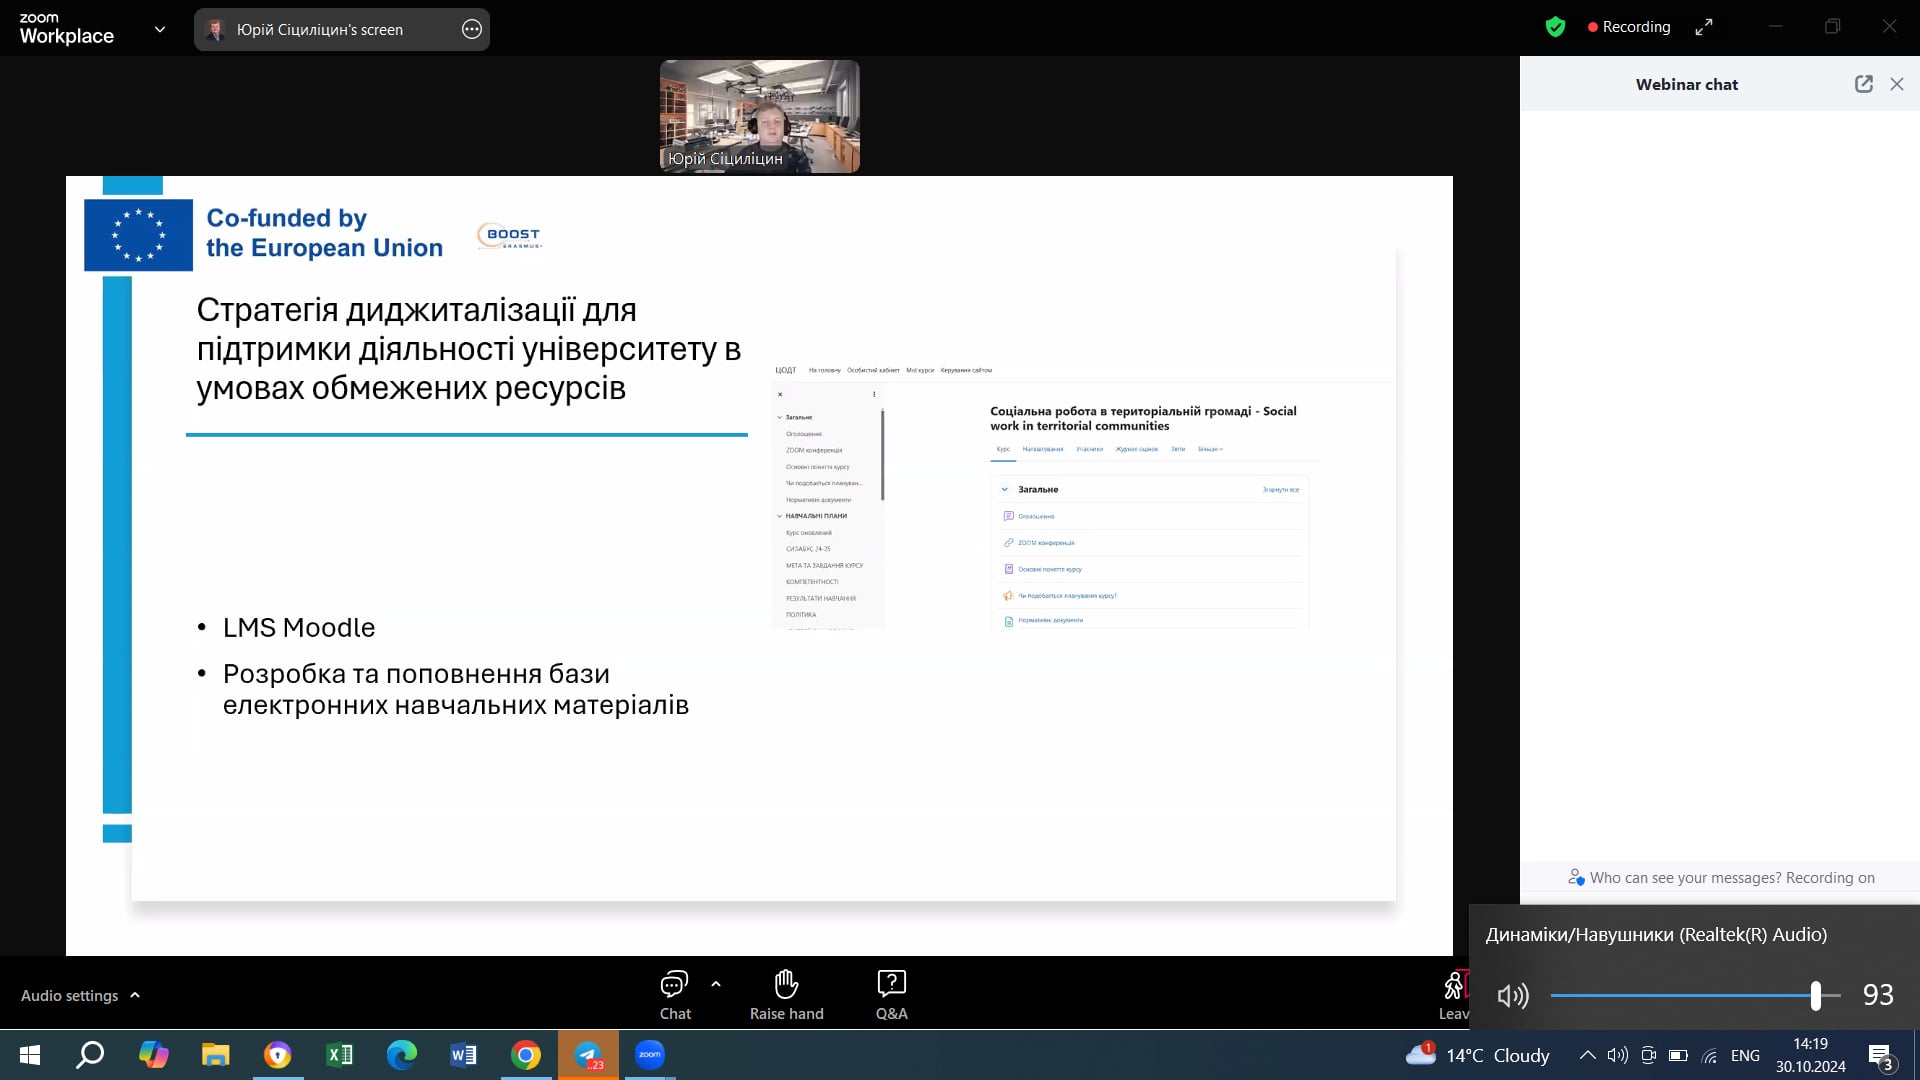Mute the speaker in the volume popup
Image resolution: width=1920 pixels, height=1080 pixels.
1512,995
